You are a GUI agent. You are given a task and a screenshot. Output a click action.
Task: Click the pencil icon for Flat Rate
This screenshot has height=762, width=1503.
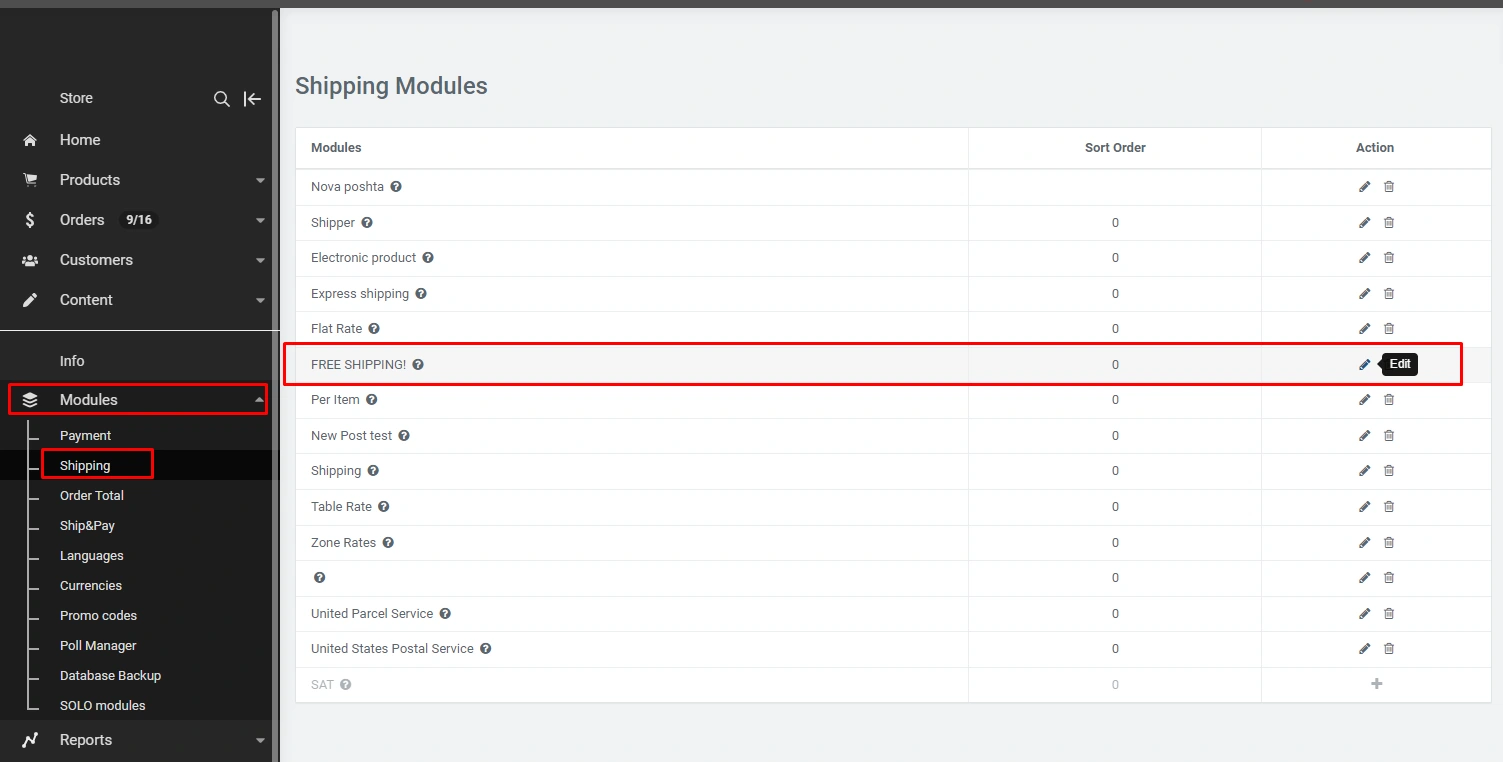[x=1364, y=329]
